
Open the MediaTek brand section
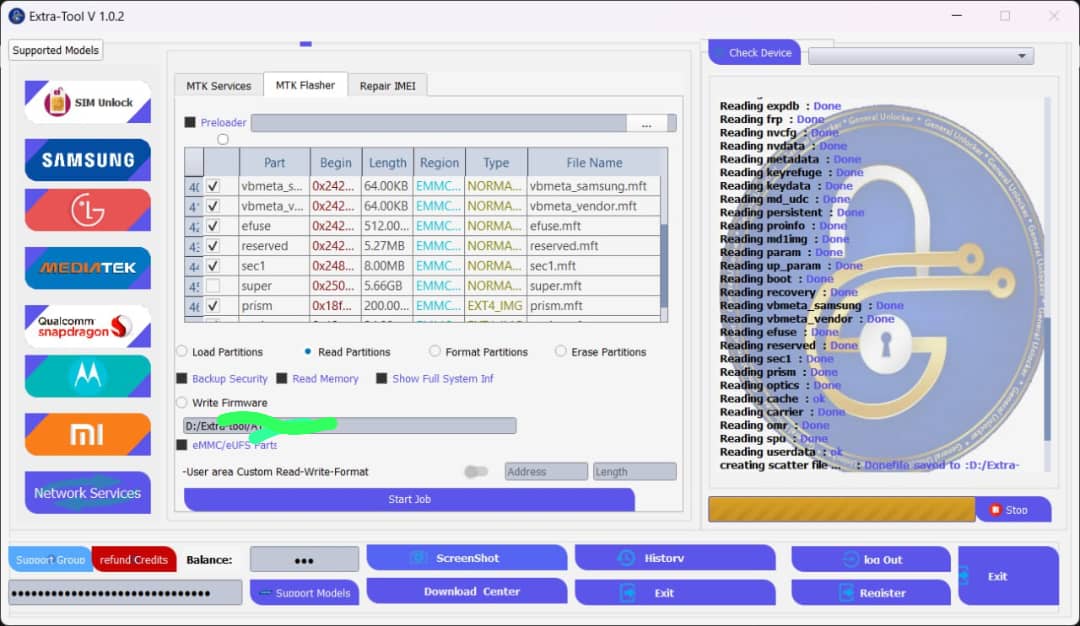tap(88, 268)
